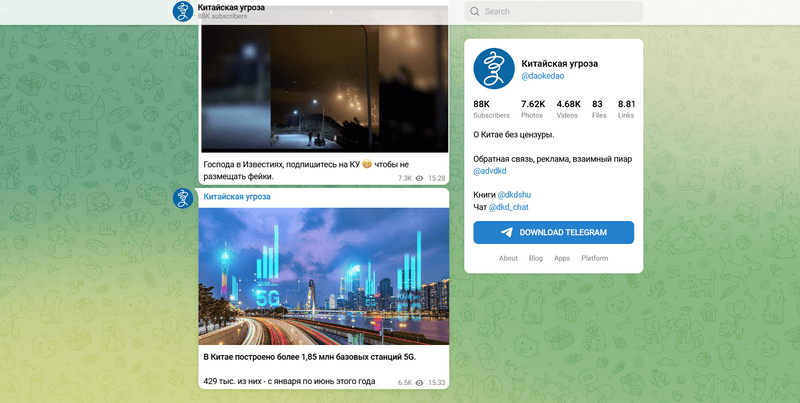Open the About footer link
This screenshot has height=403, width=800.
pyautogui.click(x=508, y=258)
